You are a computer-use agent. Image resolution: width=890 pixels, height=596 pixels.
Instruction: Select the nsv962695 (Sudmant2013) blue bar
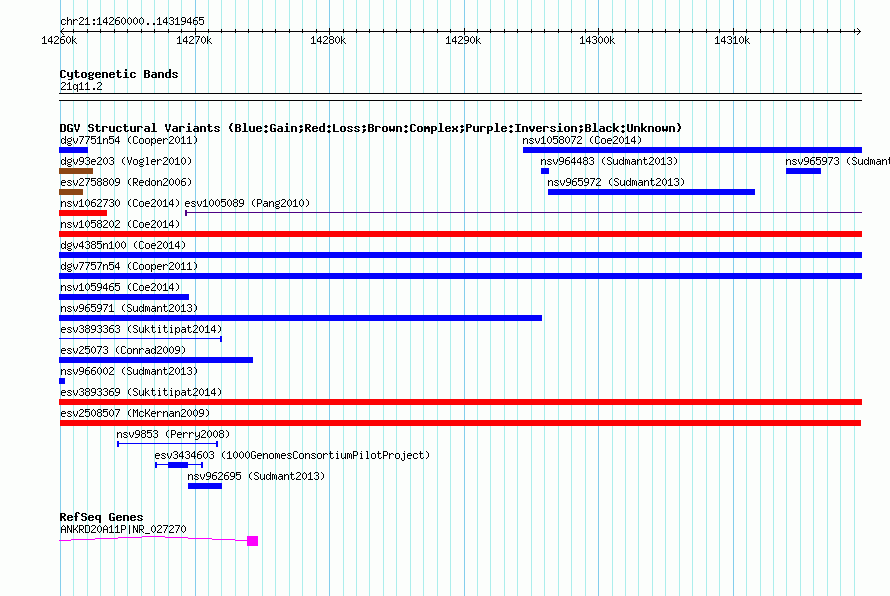pyautogui.click(x=205, y=486)
